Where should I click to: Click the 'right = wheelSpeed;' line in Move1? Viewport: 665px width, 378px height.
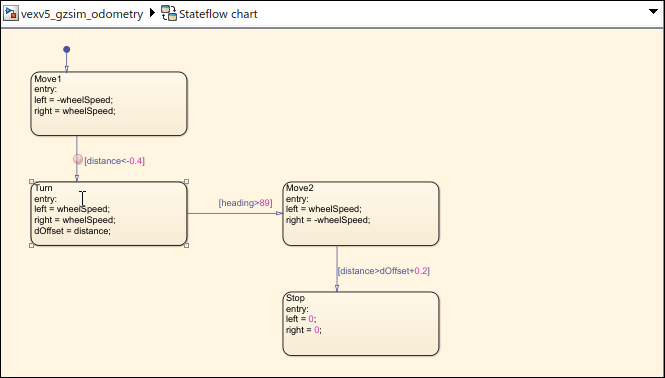click(75, 111)
